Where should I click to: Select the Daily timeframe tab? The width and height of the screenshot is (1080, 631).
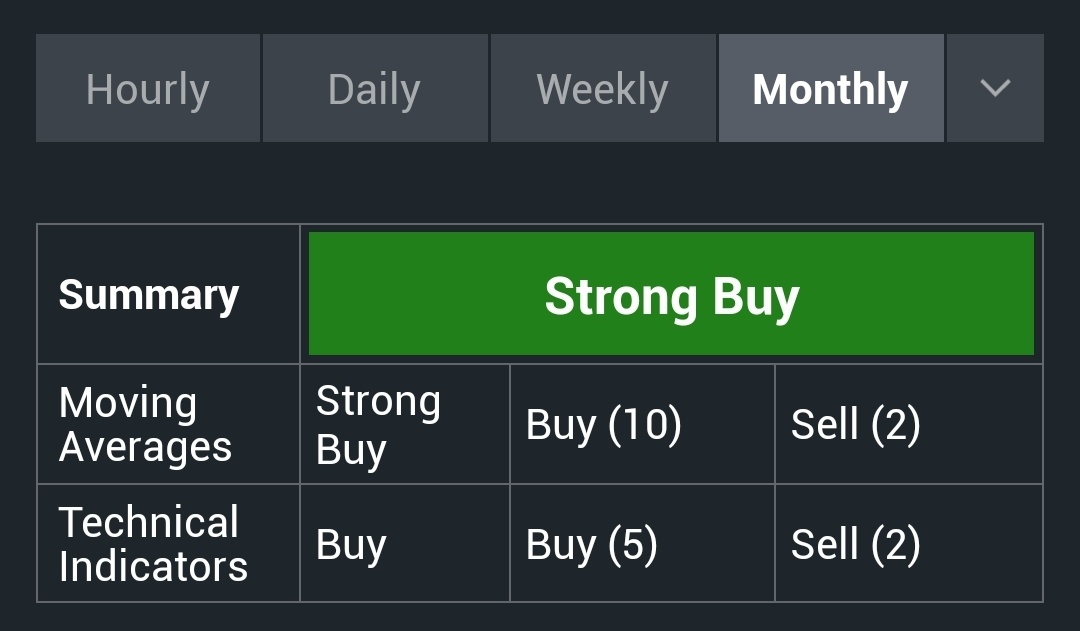point(375,88)
